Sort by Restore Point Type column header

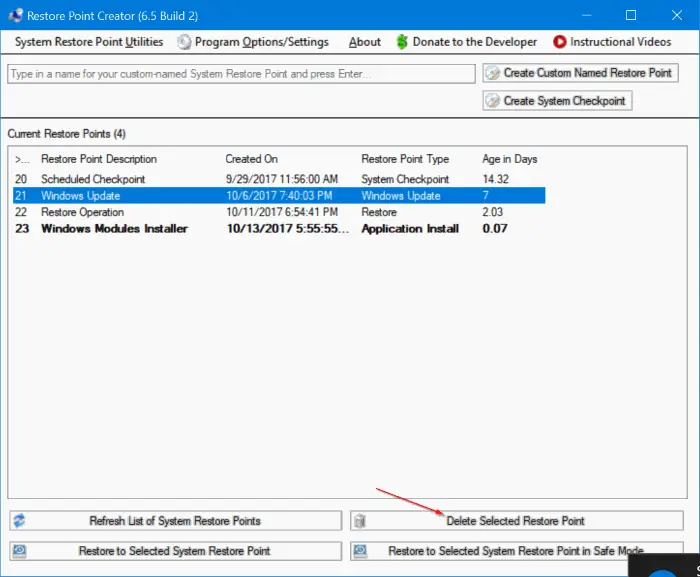pyautogui.click(x=405, y=159)
